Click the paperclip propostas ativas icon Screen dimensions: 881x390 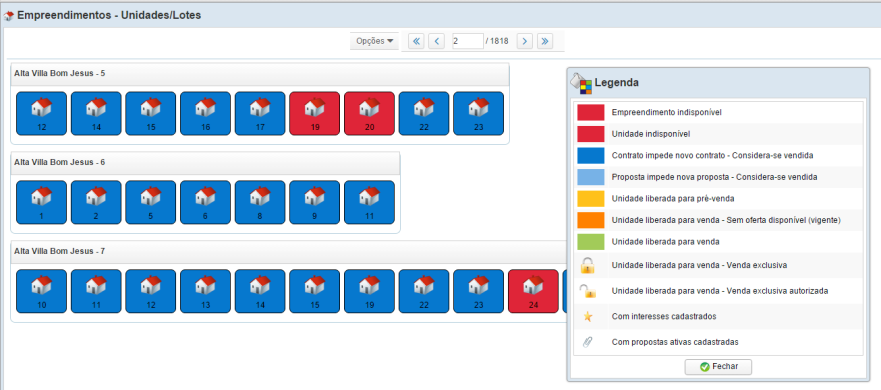(588, 342)
